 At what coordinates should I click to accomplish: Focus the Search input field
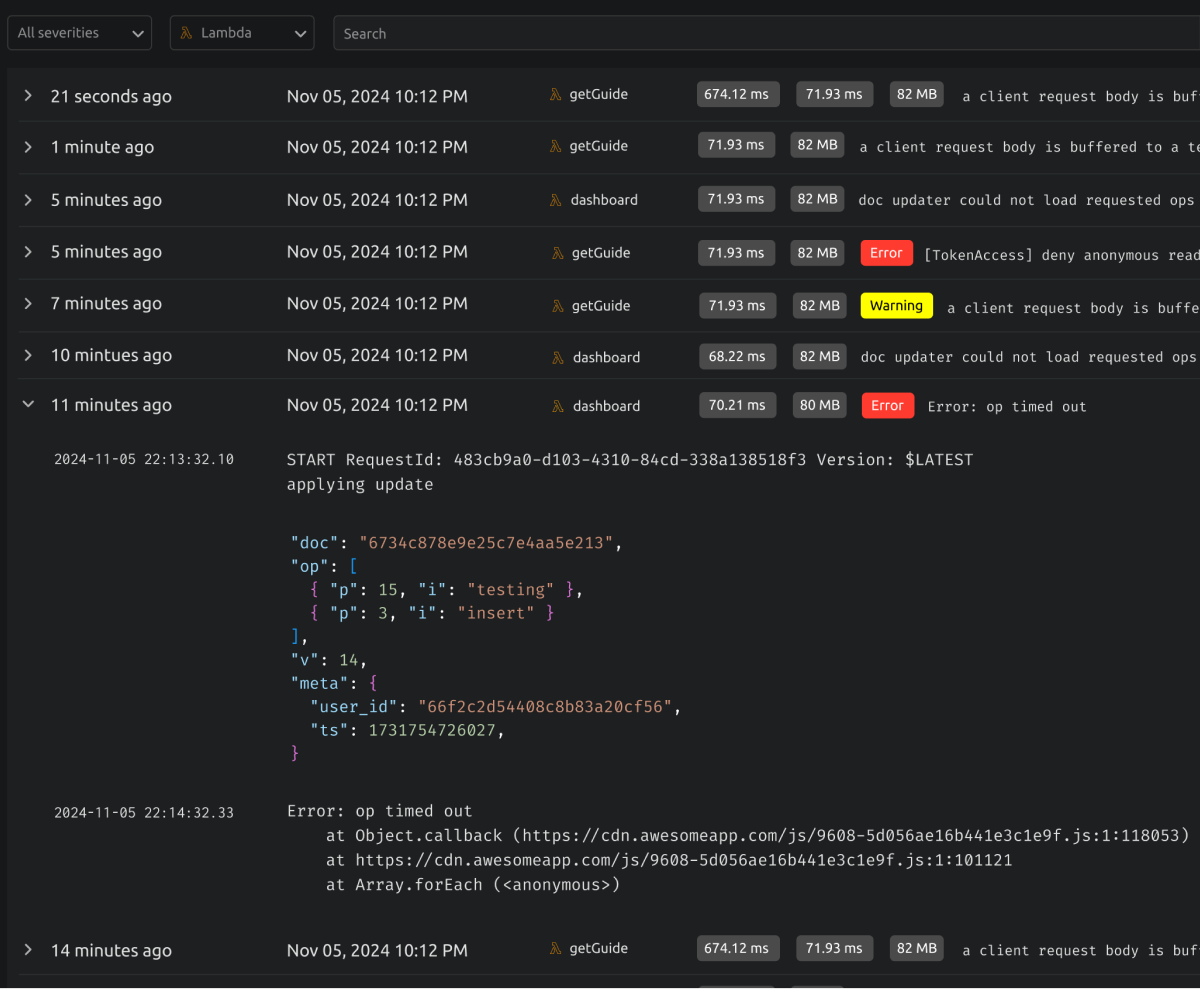point(766,33)
